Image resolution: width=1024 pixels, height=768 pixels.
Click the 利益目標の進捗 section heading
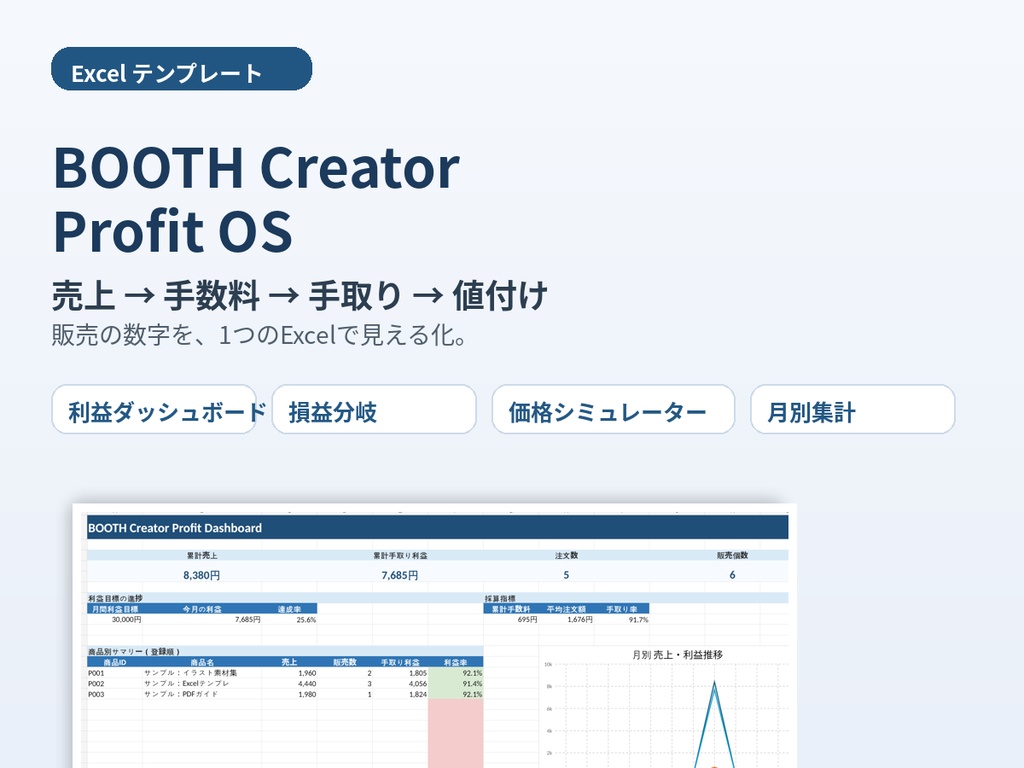[116, 598]
